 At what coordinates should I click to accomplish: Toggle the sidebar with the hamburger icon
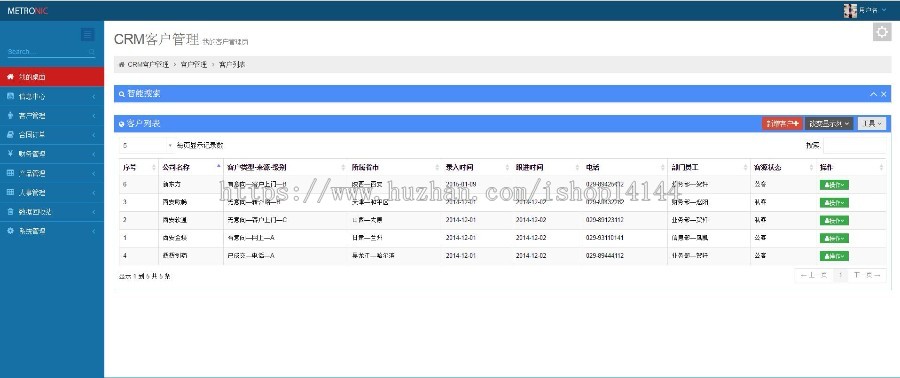[x=88, y=34]
